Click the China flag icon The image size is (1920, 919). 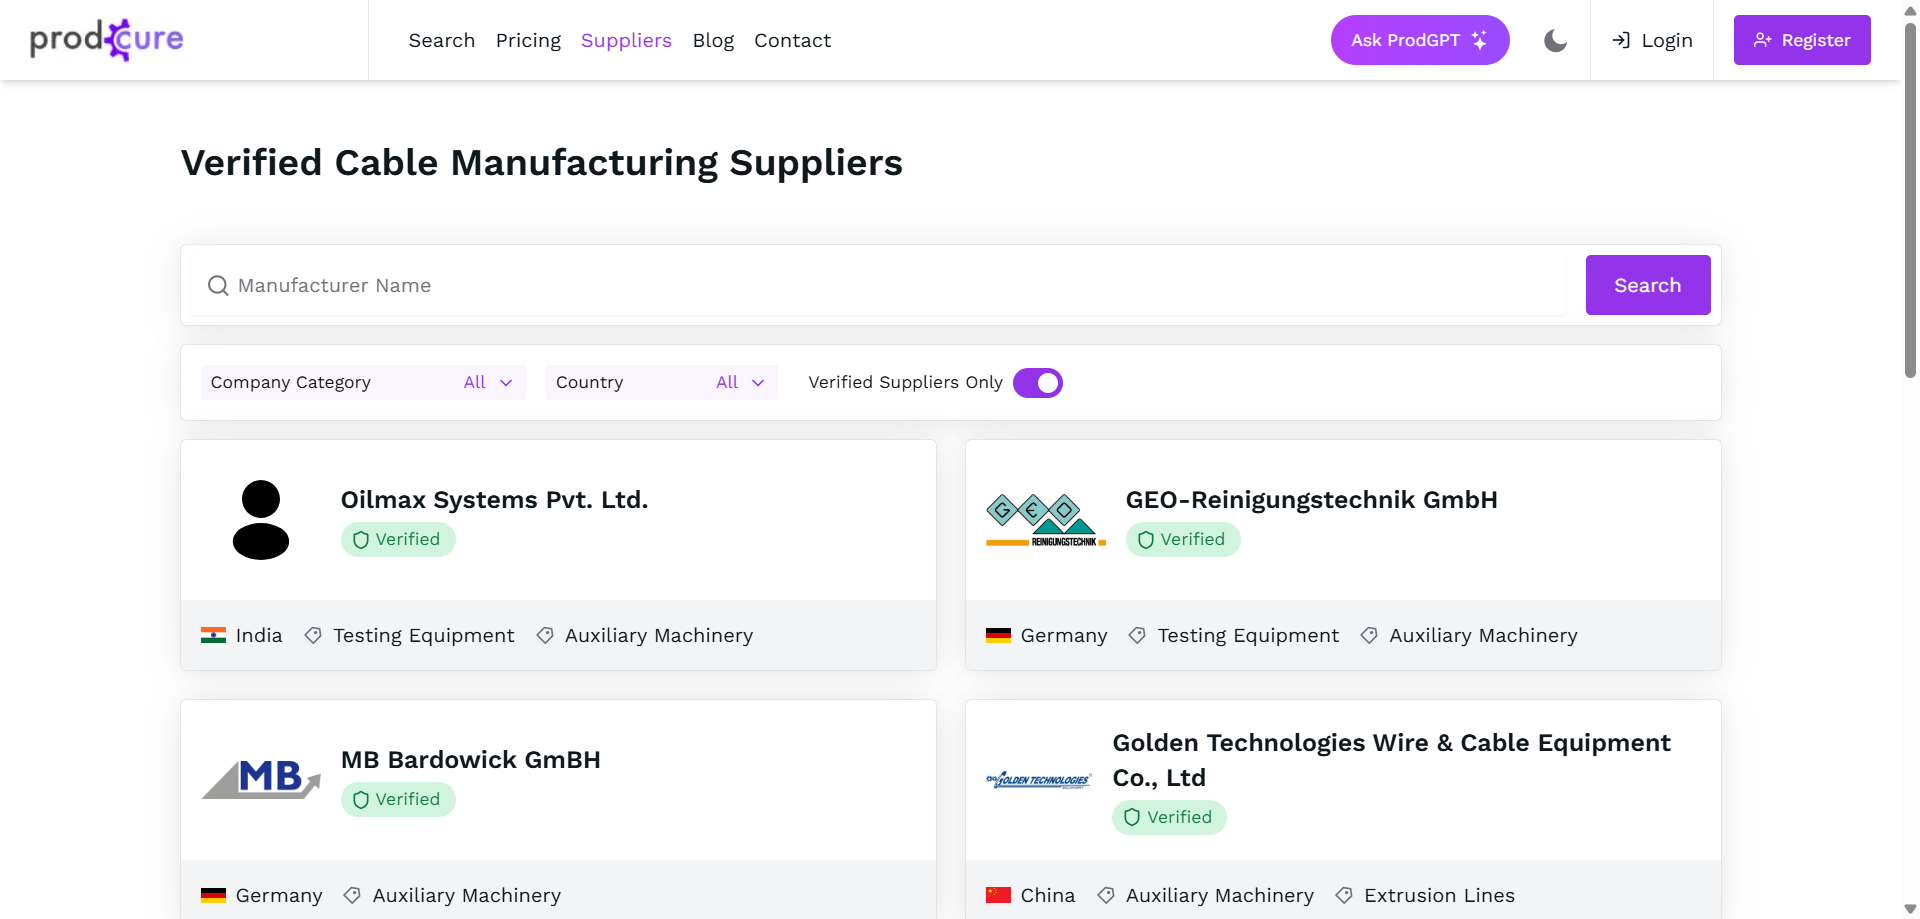998,895
